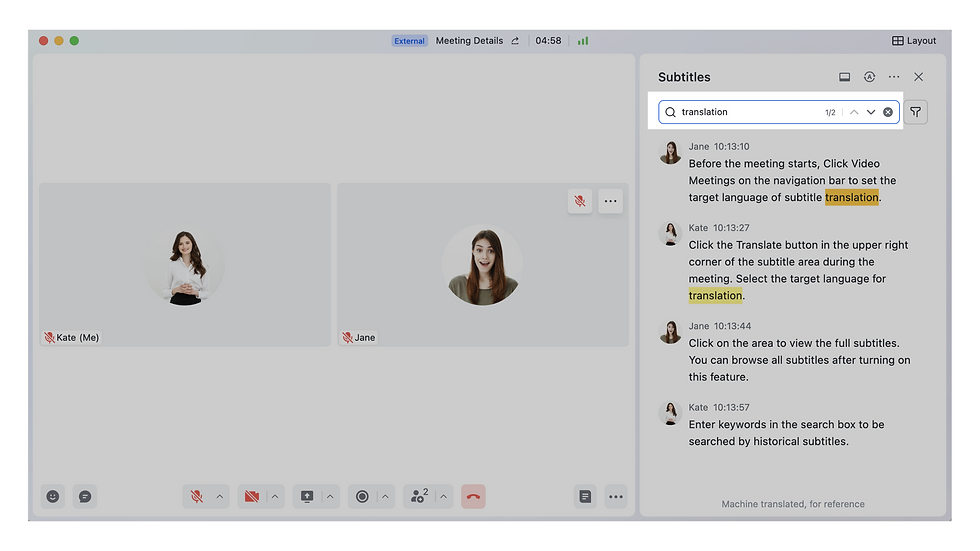The width and height of the screenshot is (980, 551).
Task: Click the meeting timer 04:58
Action: (548, 41)
